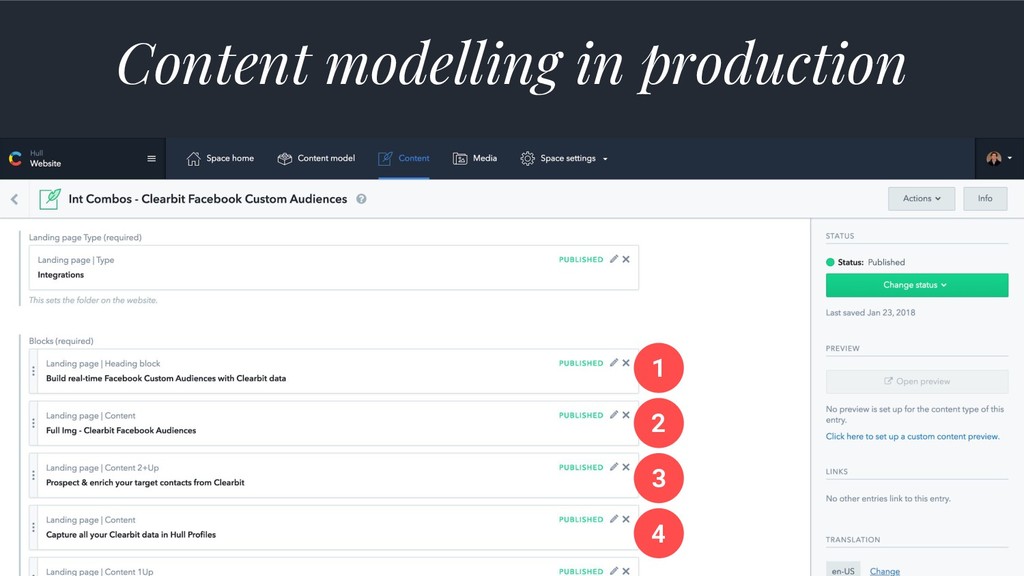Image resolution: width=1024 pixels, height=576 pixels.
Task: Click the Status: Published indicator
Action: [x=865, y=263]
